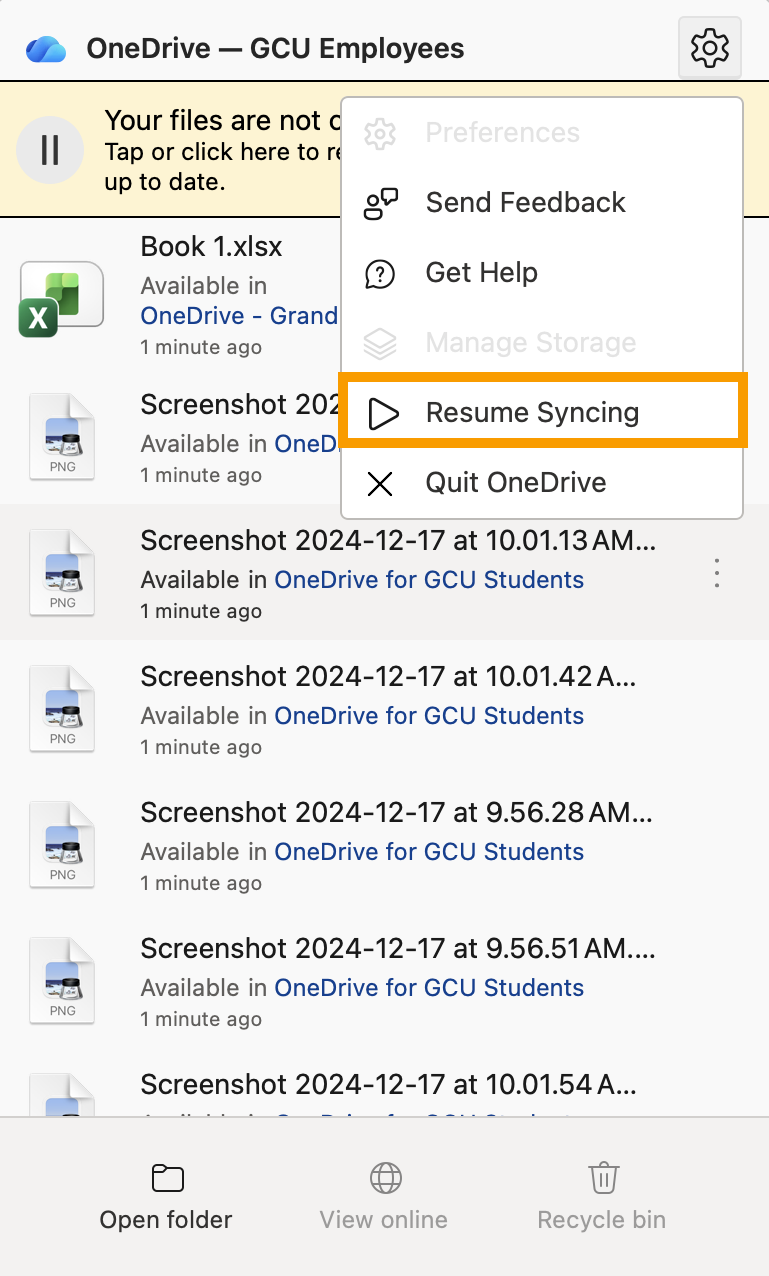The height and width of the screenshot is (1276, 769).
Task: Click the pause icon in sync banner
Action: coord(50,150)
